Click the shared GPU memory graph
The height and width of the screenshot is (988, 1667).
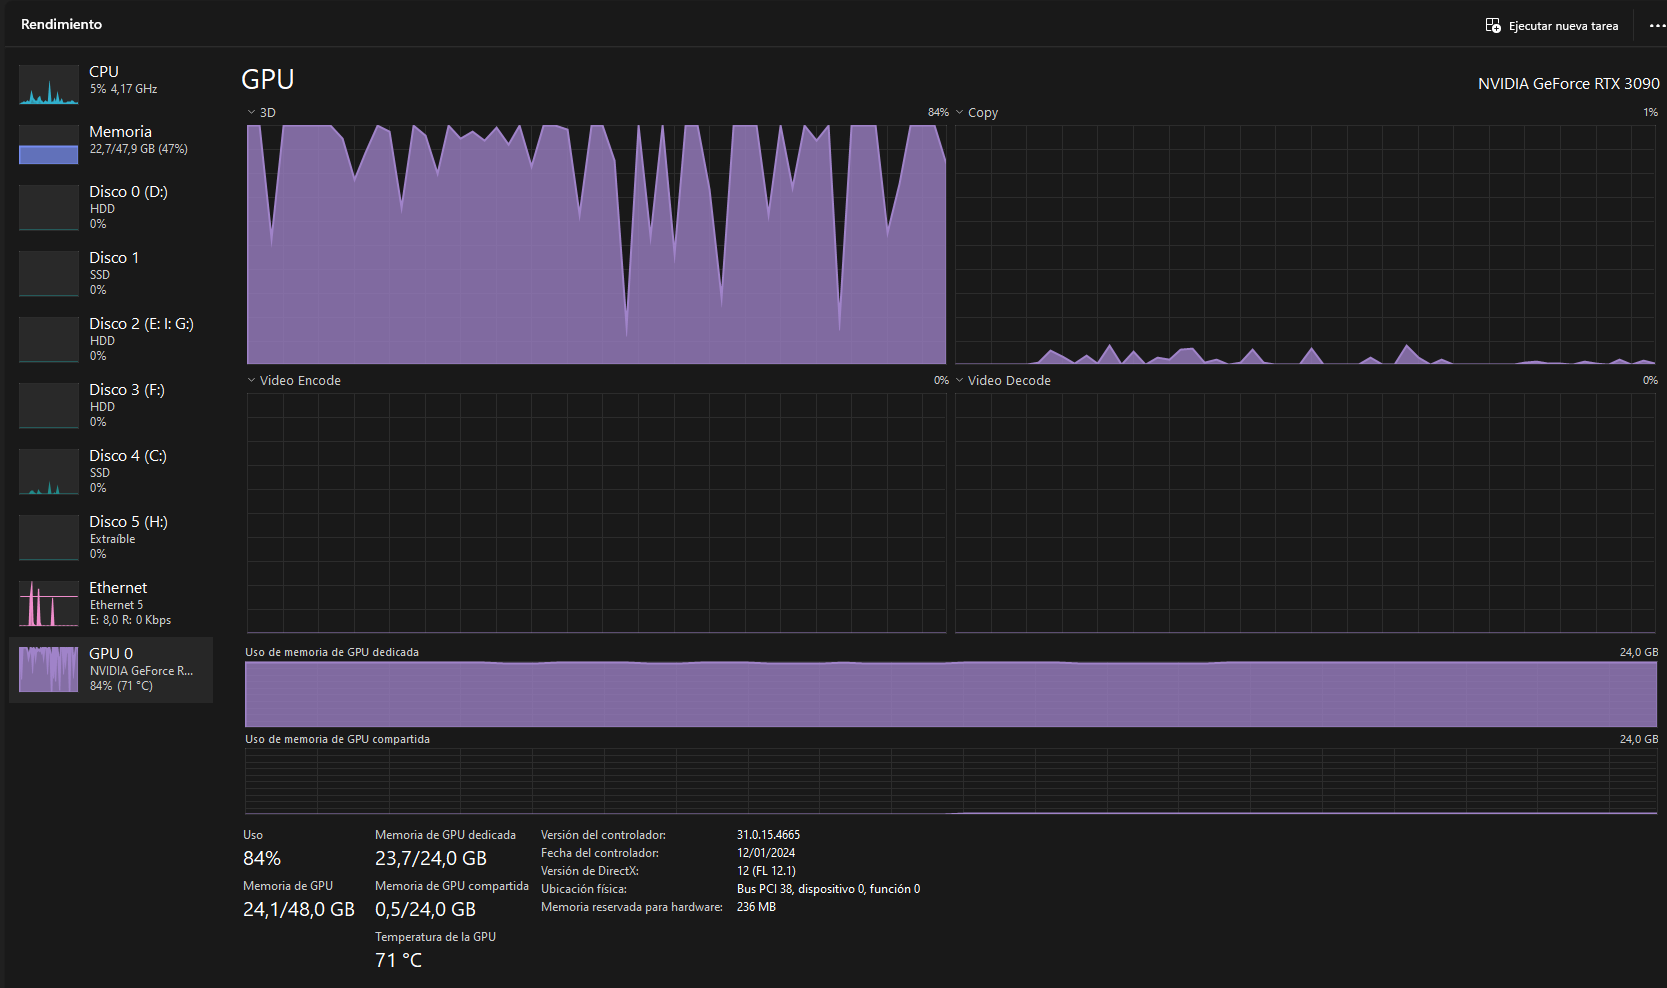(x=950, y=781)
